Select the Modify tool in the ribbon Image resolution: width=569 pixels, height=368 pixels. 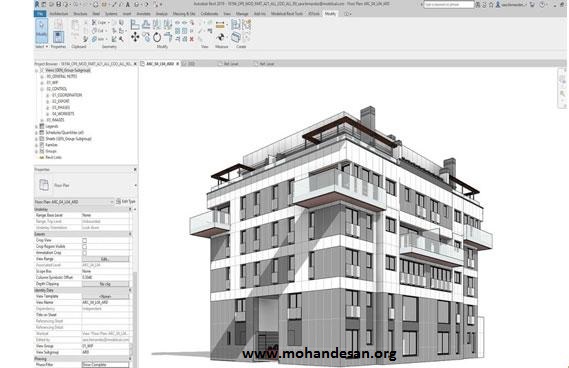click(41, 30)
